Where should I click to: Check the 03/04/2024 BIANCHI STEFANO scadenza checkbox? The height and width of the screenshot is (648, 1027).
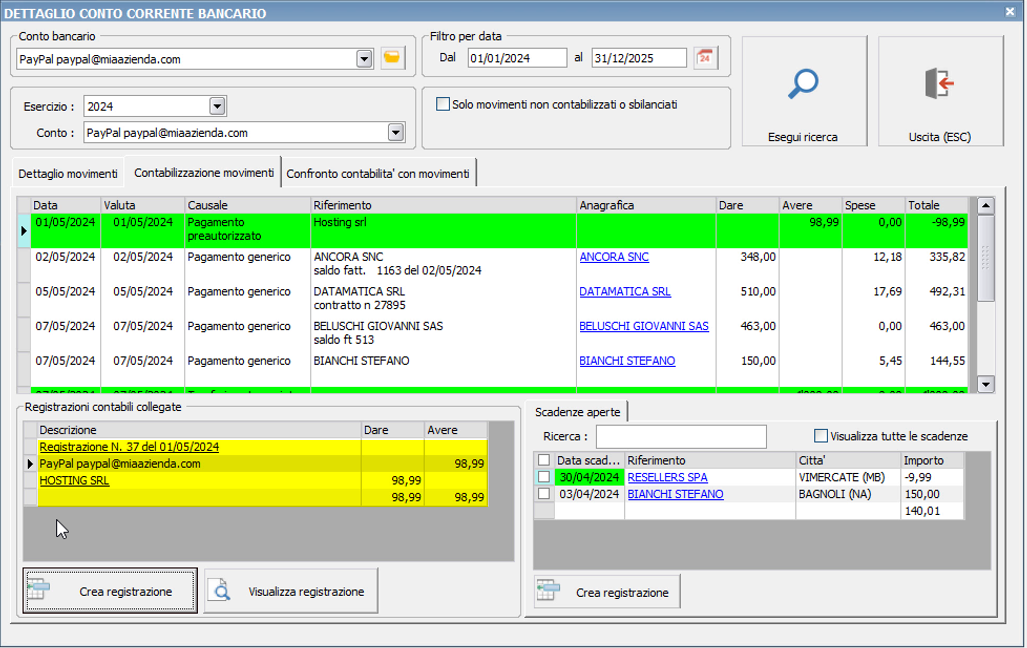[x=544, y=494]
